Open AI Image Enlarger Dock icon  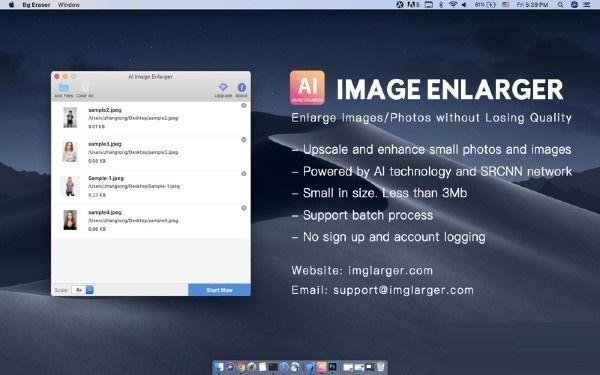pos(321,367)
